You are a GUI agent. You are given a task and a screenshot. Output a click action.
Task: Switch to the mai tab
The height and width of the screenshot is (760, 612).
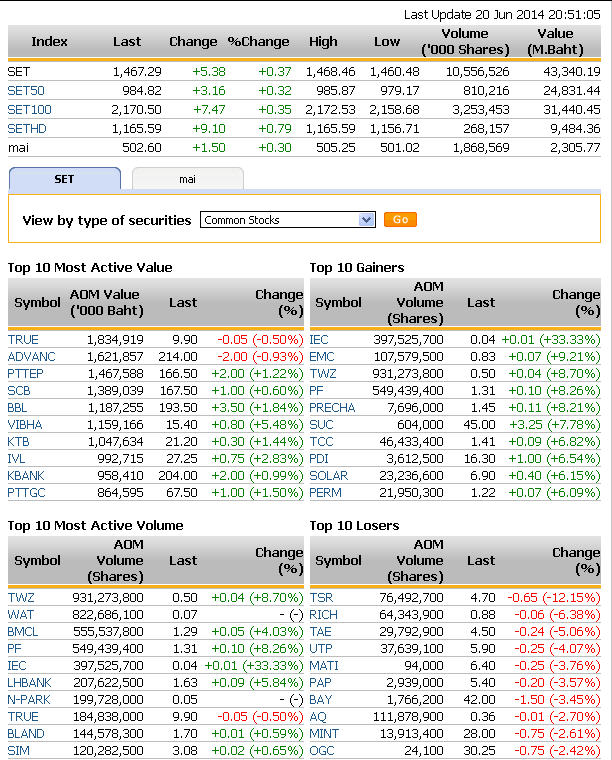point(187,179)
